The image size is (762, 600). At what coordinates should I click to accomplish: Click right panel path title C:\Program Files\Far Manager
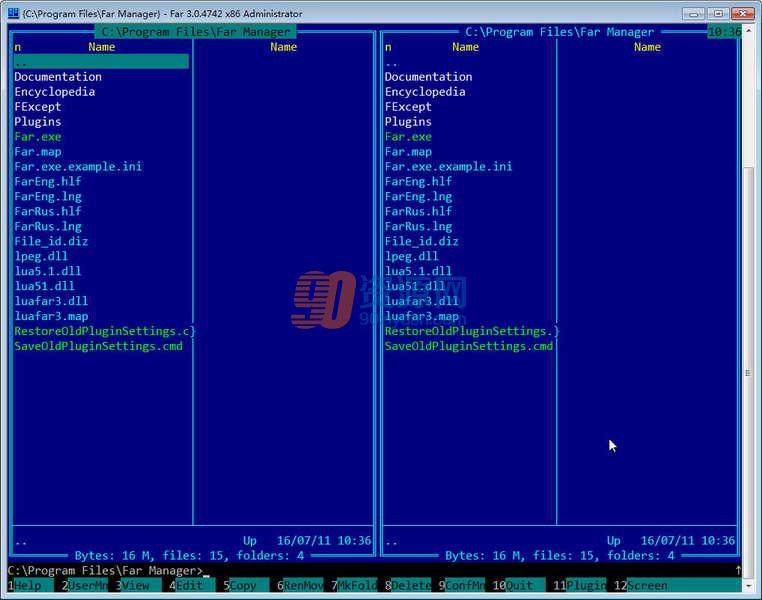tap(559, 32)
